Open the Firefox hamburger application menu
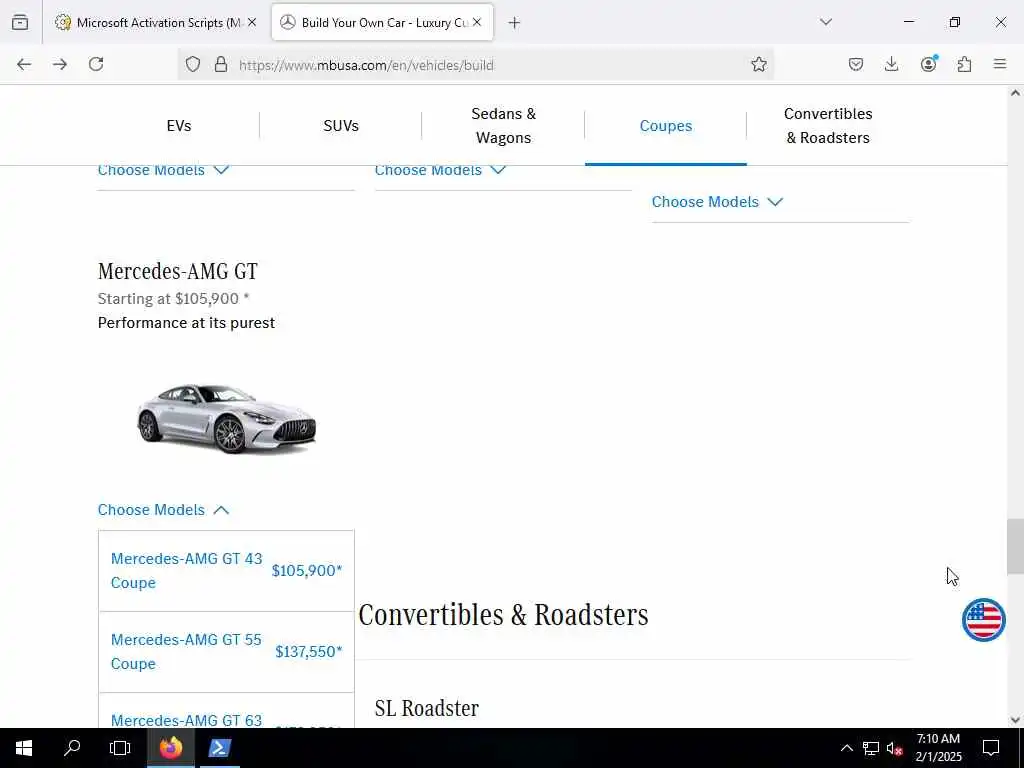This screenshot has height=768, width=1024. (1000, 64)
